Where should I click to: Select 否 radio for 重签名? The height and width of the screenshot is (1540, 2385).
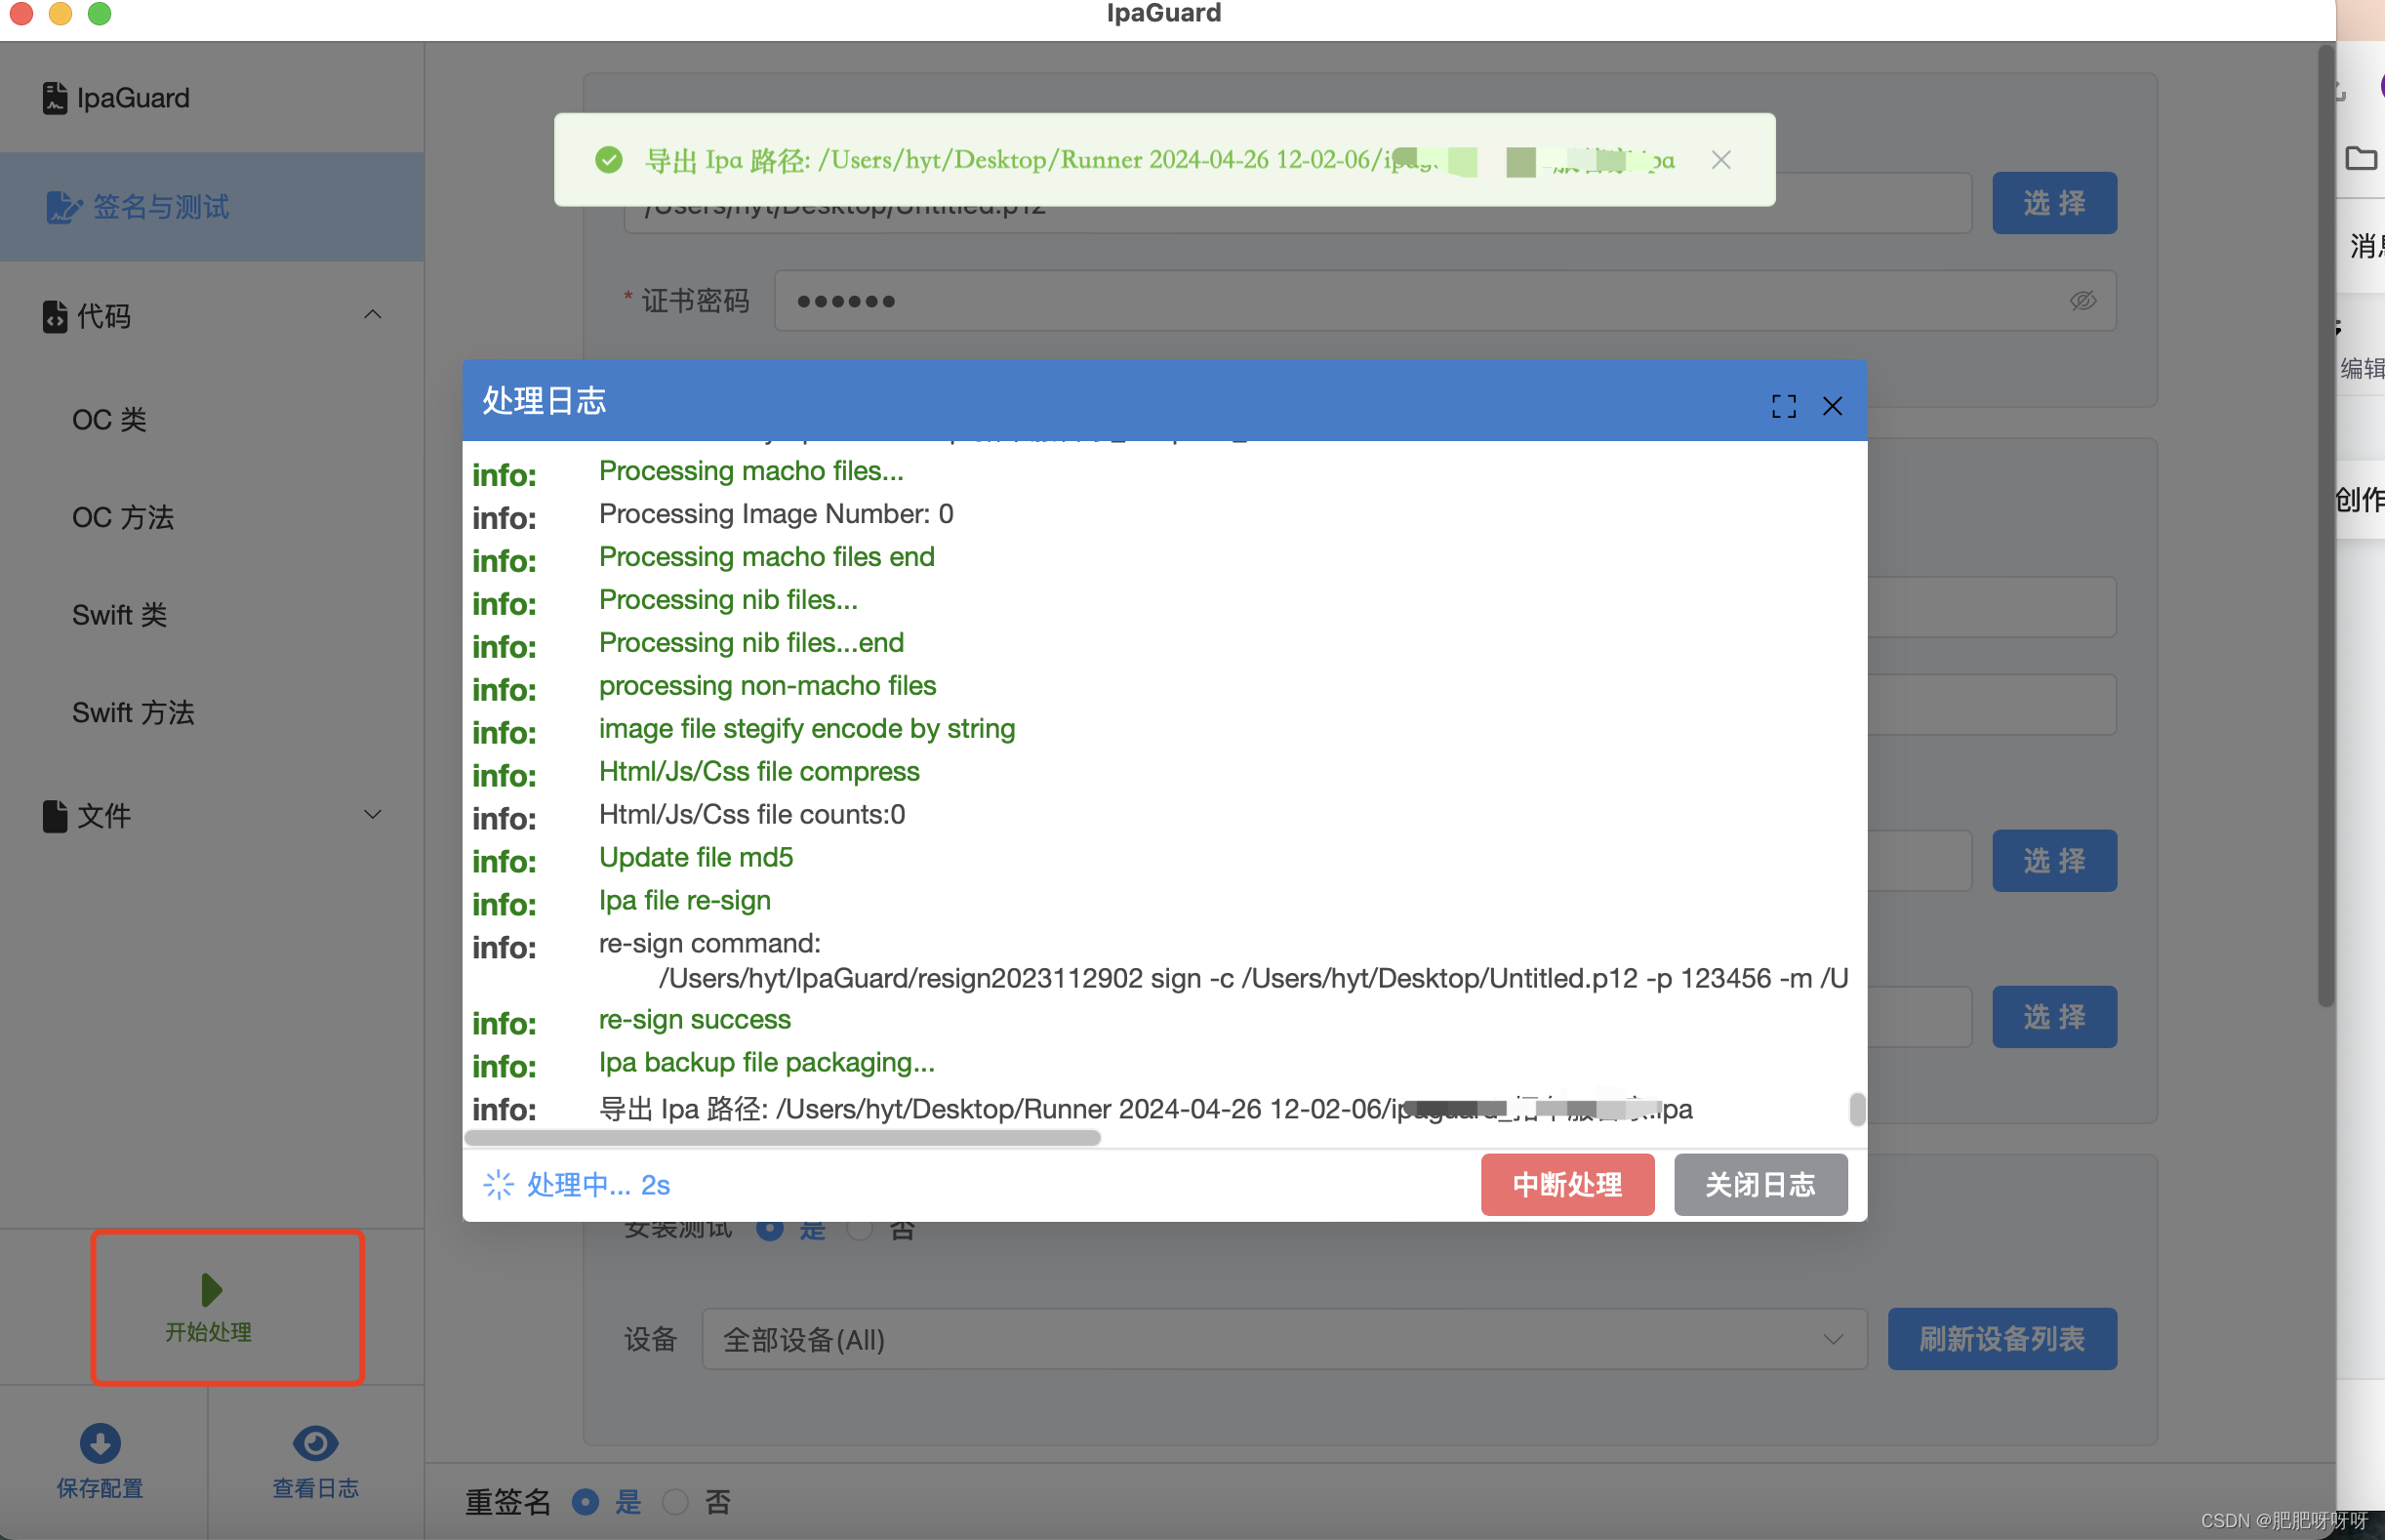click(676, 1502)
